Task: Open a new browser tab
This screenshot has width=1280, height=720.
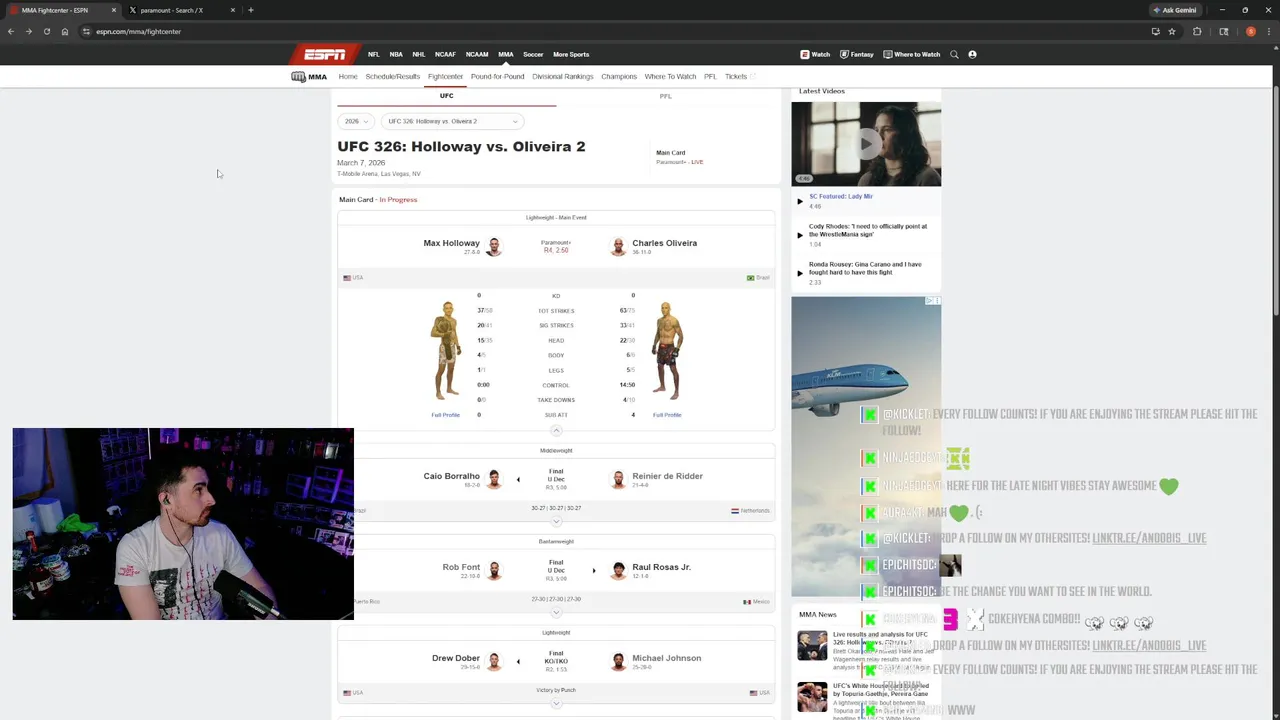Action: click(x=250, y=10)
